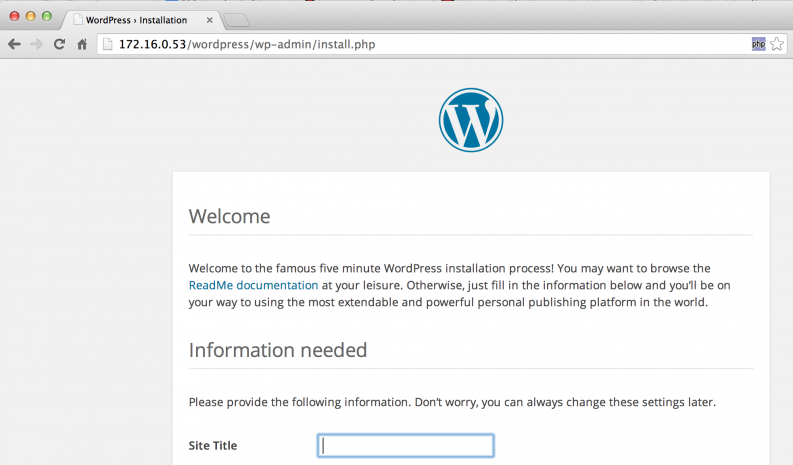Click the Information needed heading
This screenshot has width=793, height=465.
tap(278, 350)
